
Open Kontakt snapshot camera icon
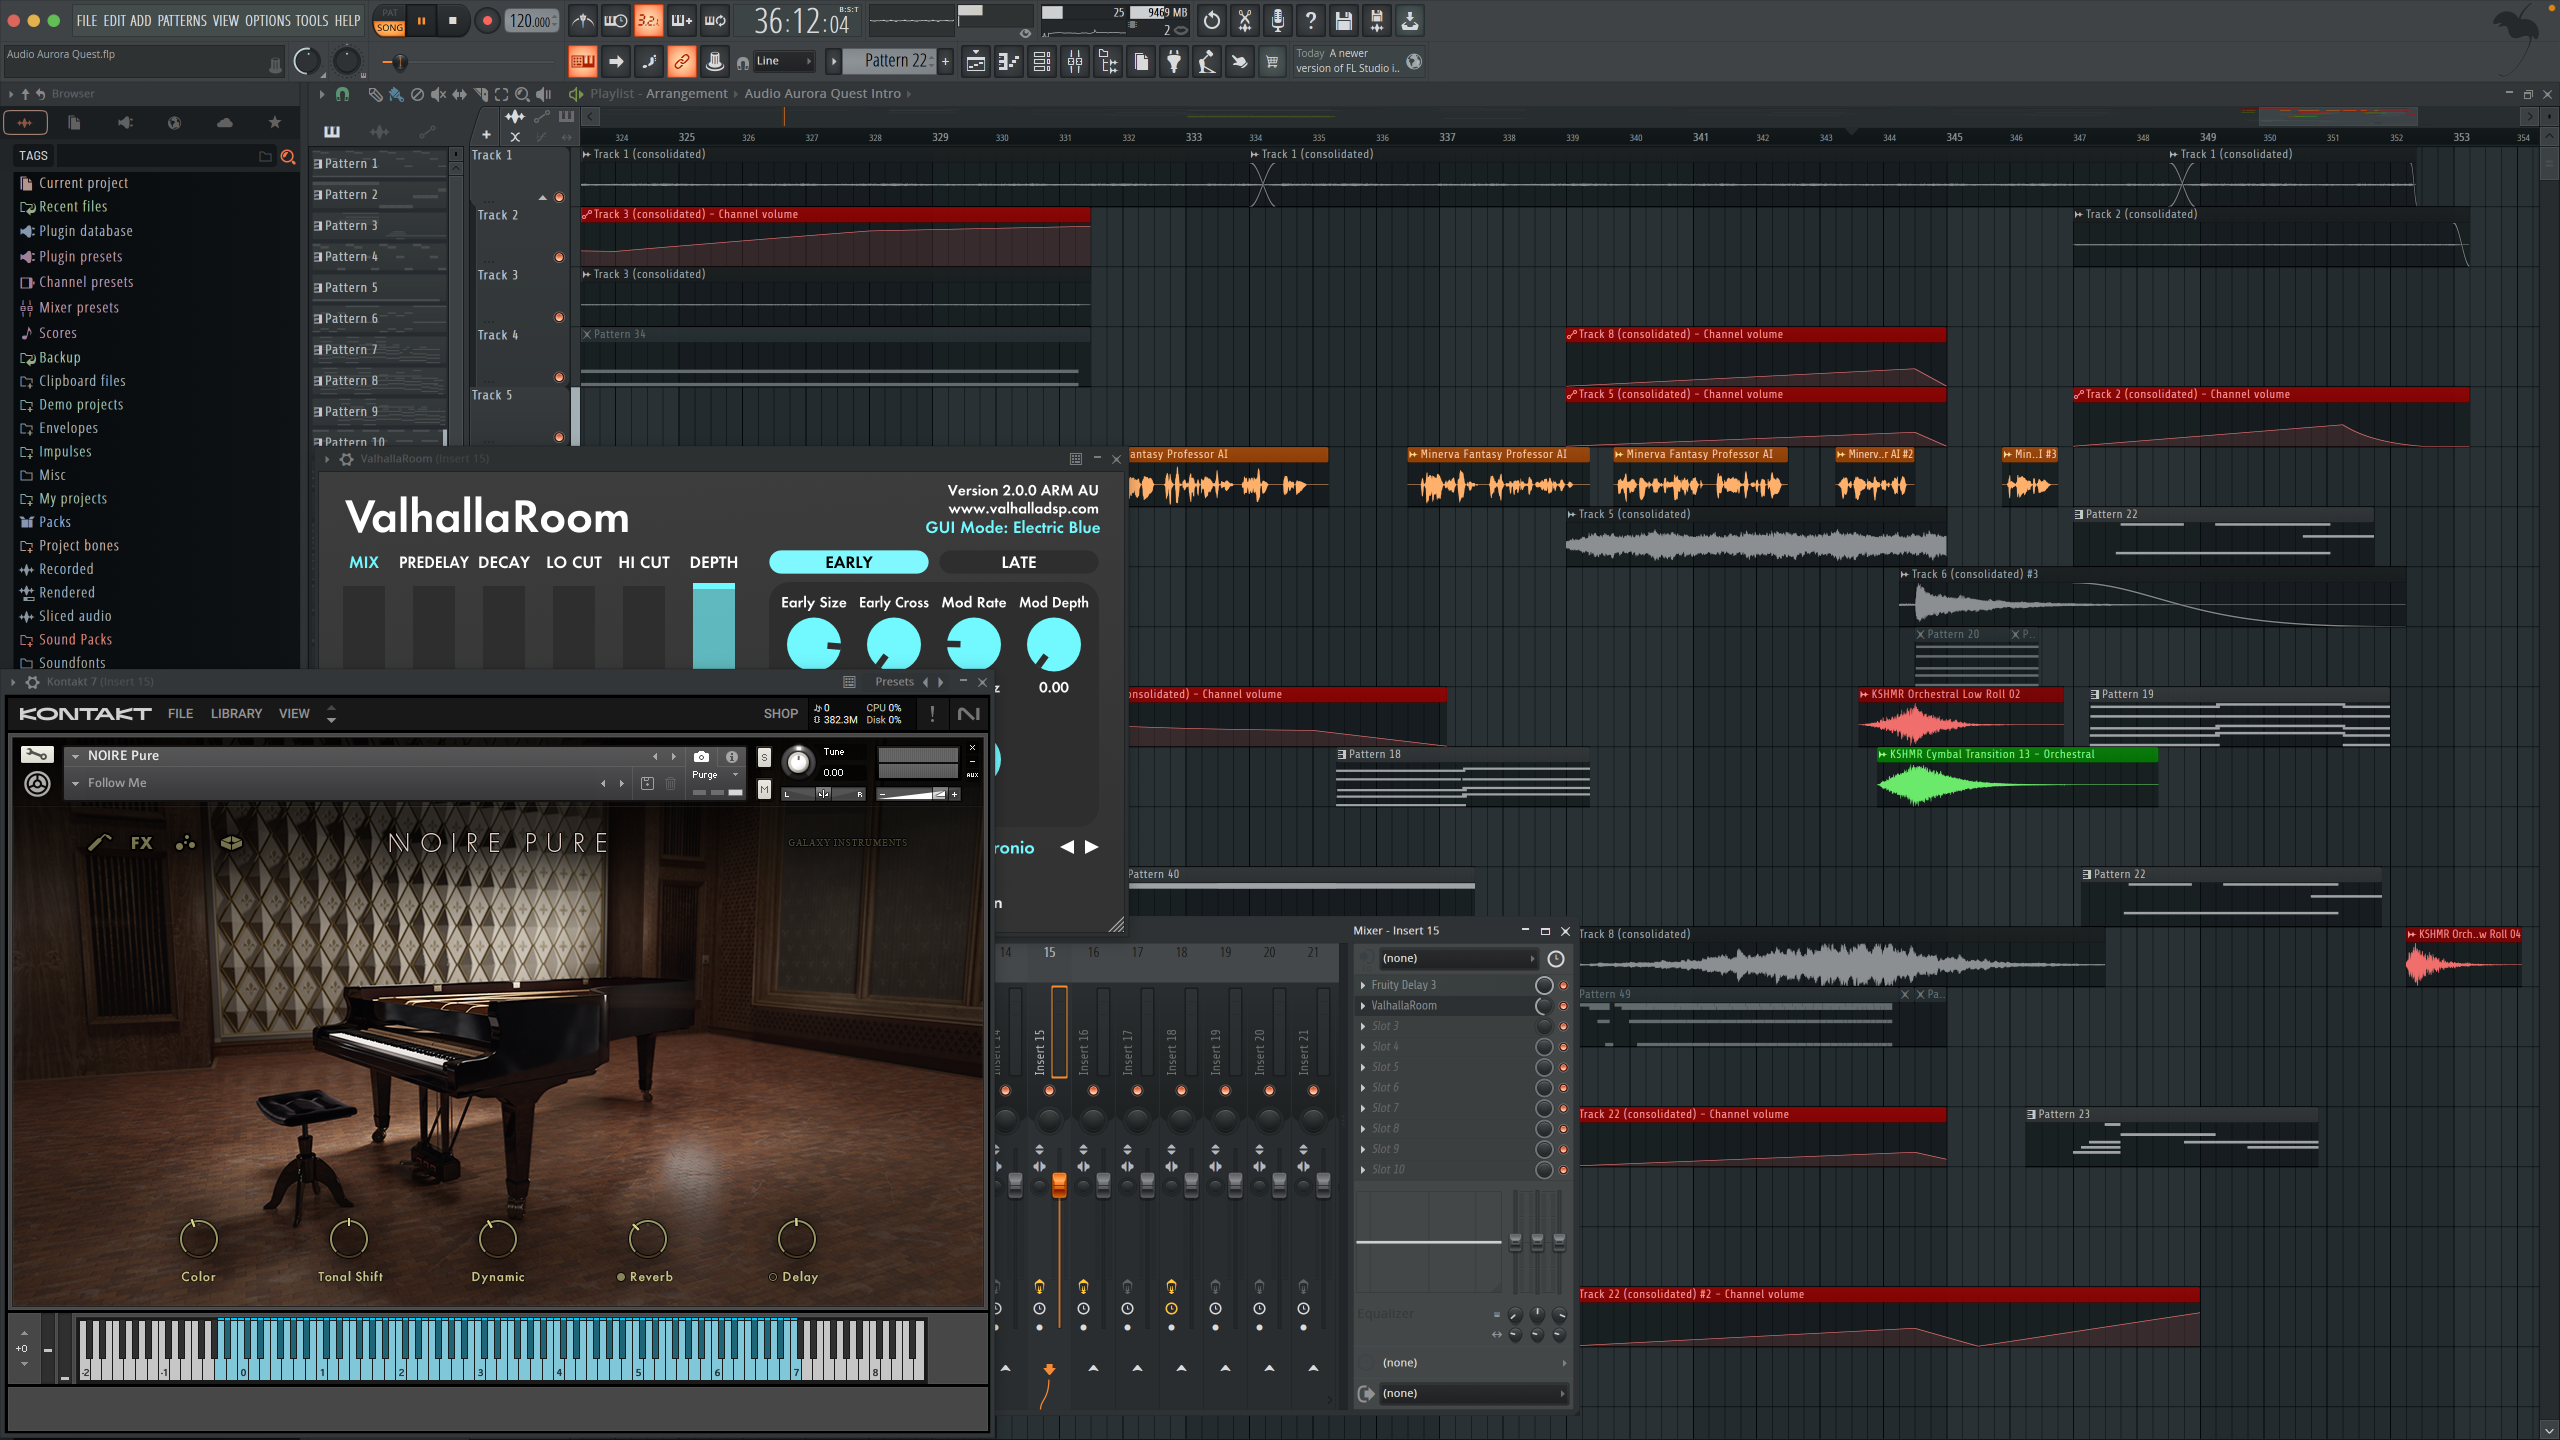(701, 756)
